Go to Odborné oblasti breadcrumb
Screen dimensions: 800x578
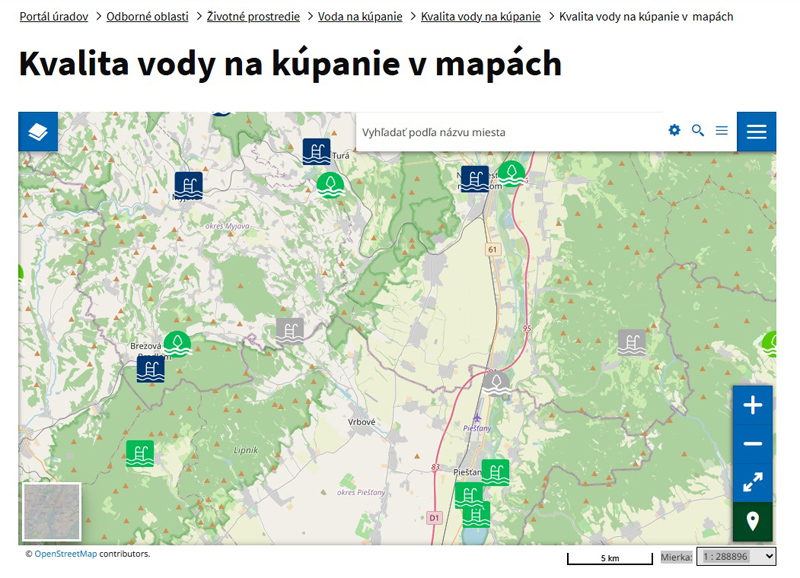click(x=147, y=16)
